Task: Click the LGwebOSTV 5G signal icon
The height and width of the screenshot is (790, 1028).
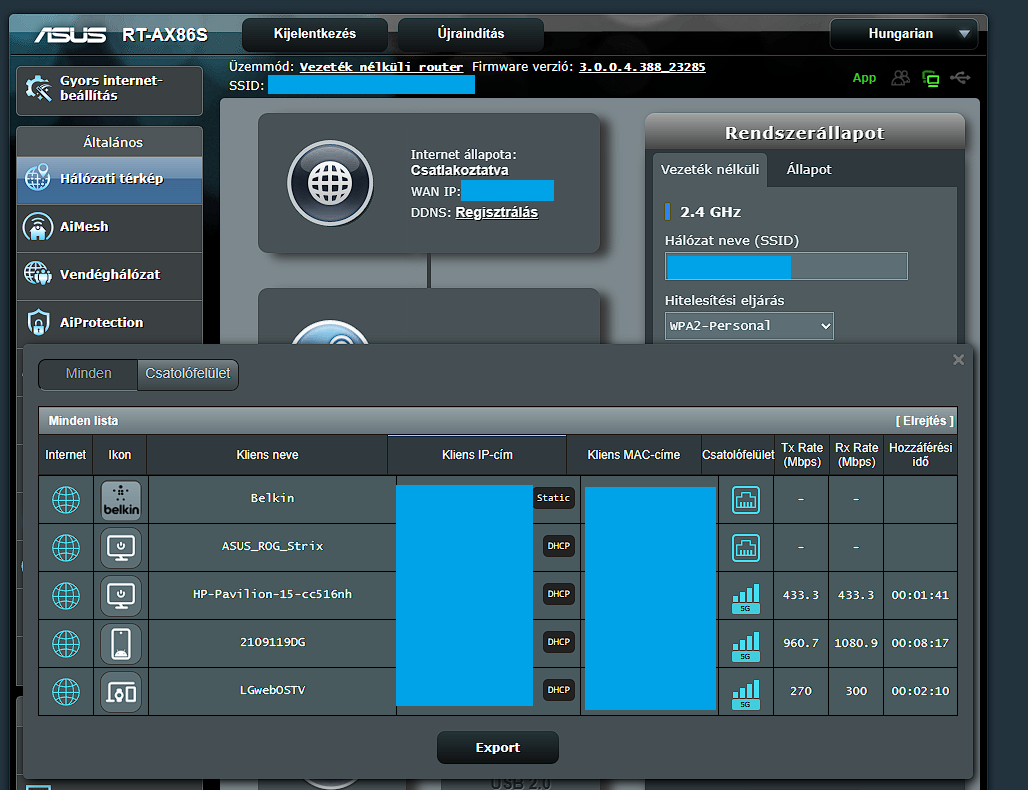Action: (745, 693)
